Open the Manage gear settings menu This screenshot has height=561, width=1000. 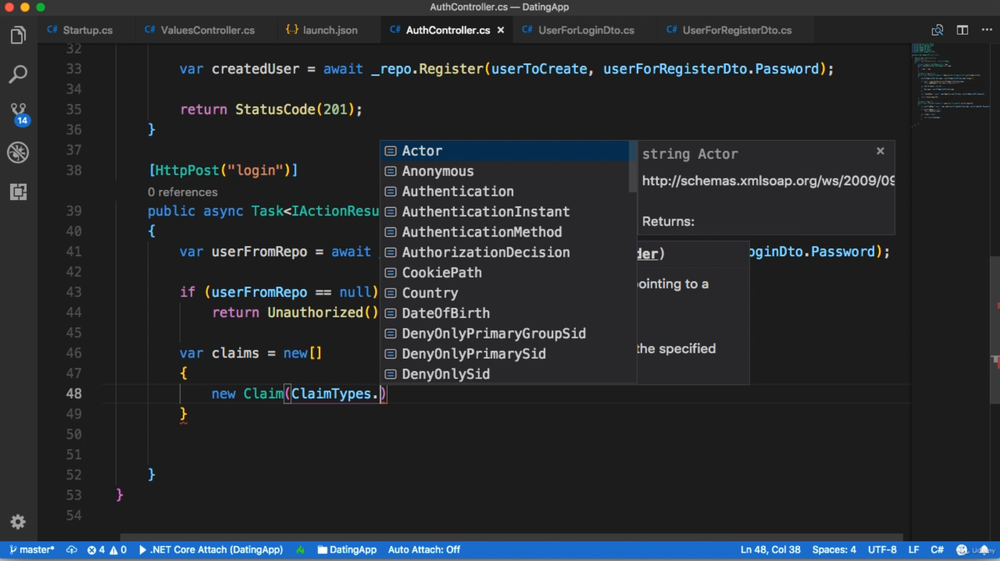coord(18,521)
